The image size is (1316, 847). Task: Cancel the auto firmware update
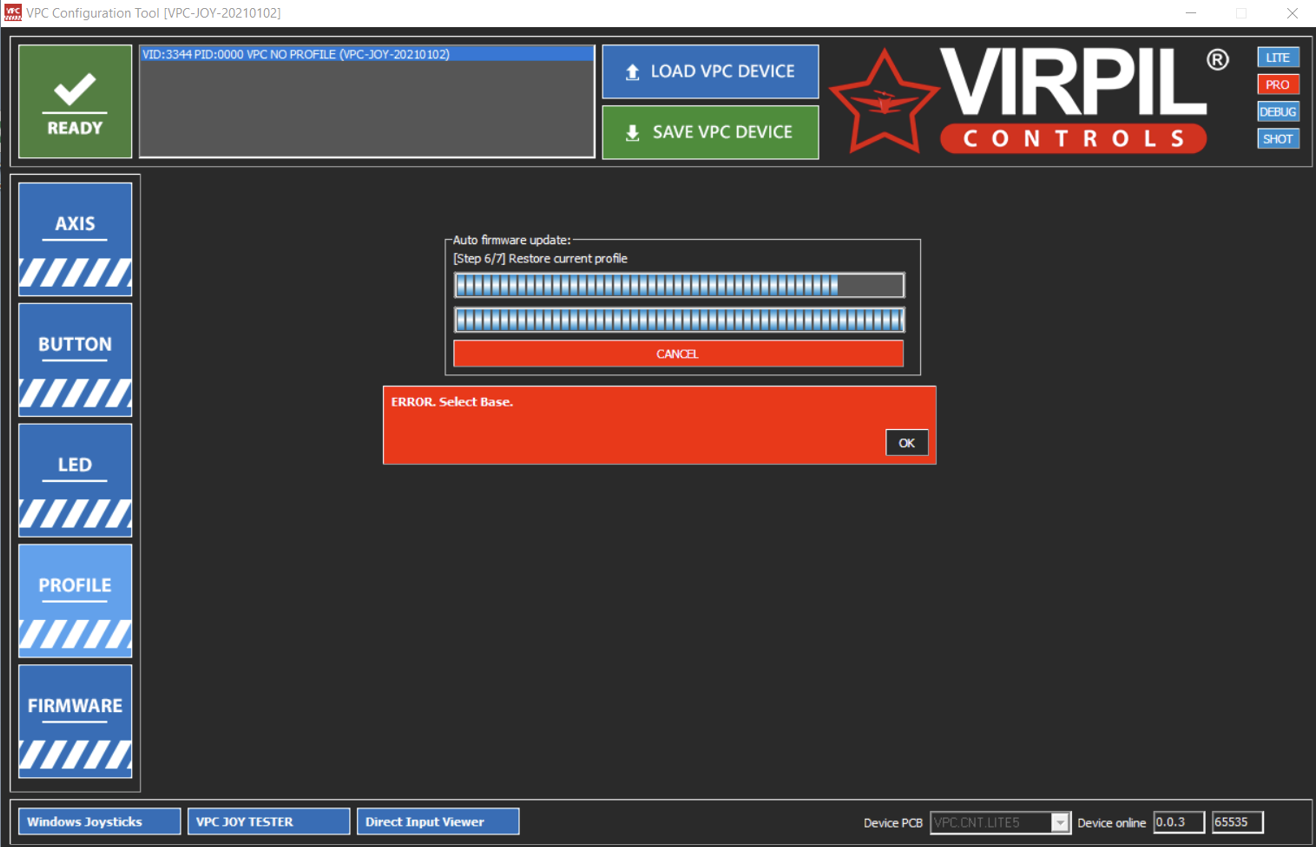point(678,354)
